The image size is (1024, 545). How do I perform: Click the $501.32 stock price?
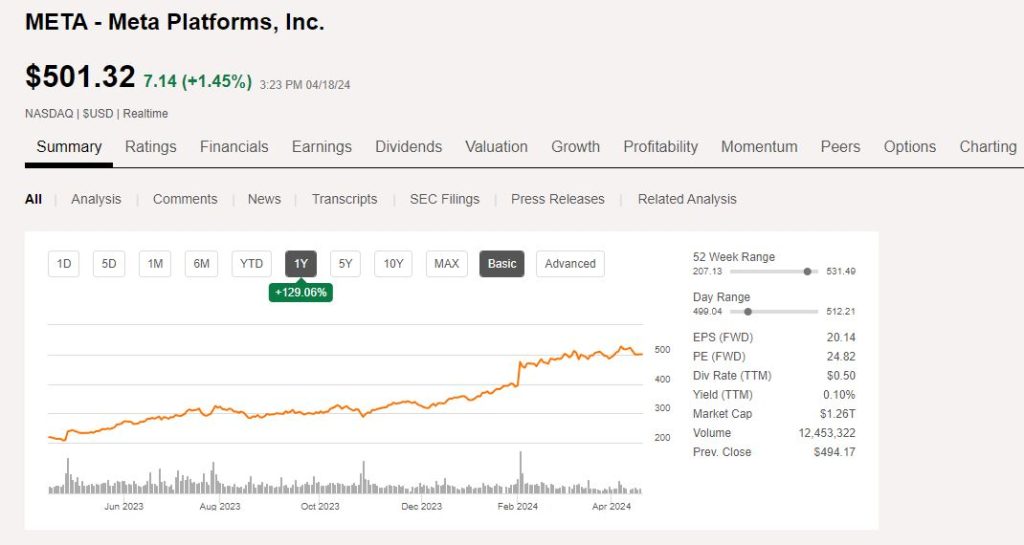[x=80, y=76]
